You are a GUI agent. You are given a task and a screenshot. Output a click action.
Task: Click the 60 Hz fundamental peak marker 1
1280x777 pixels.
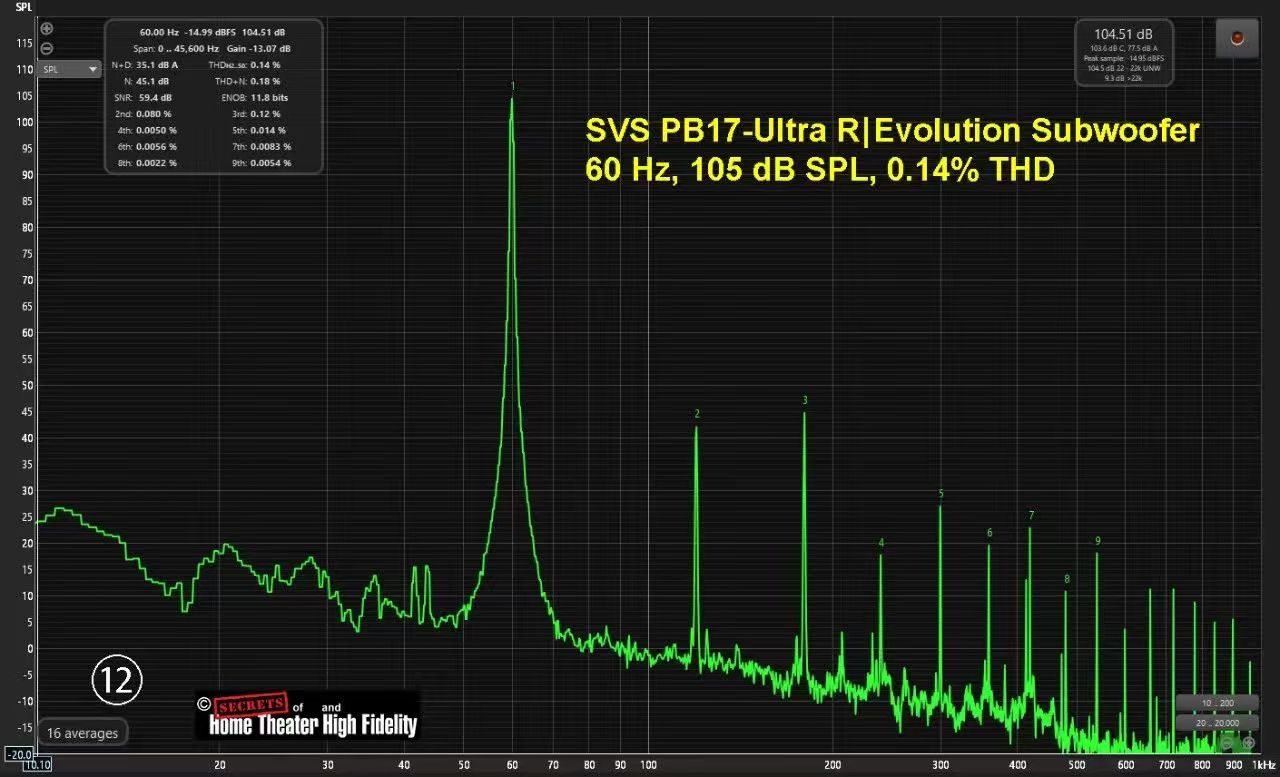pos(512,87)
